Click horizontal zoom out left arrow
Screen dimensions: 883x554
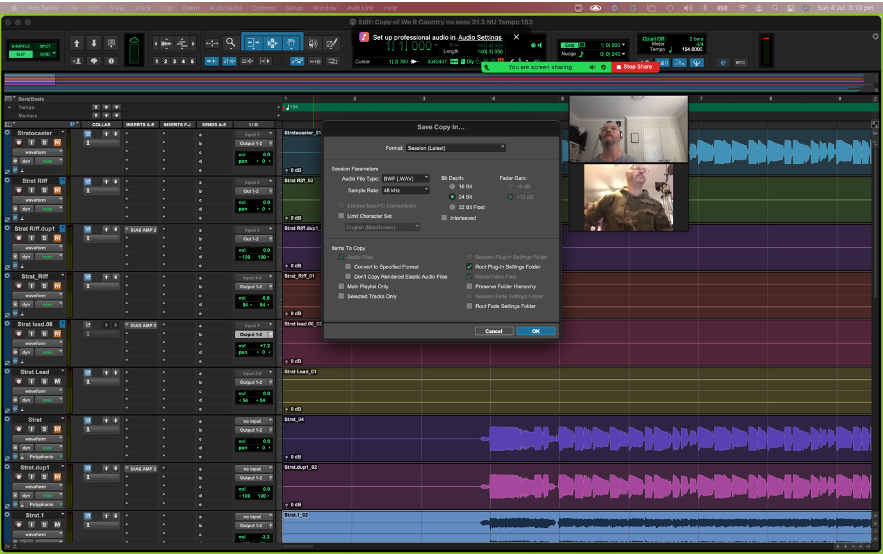click(x=156, y=43)
